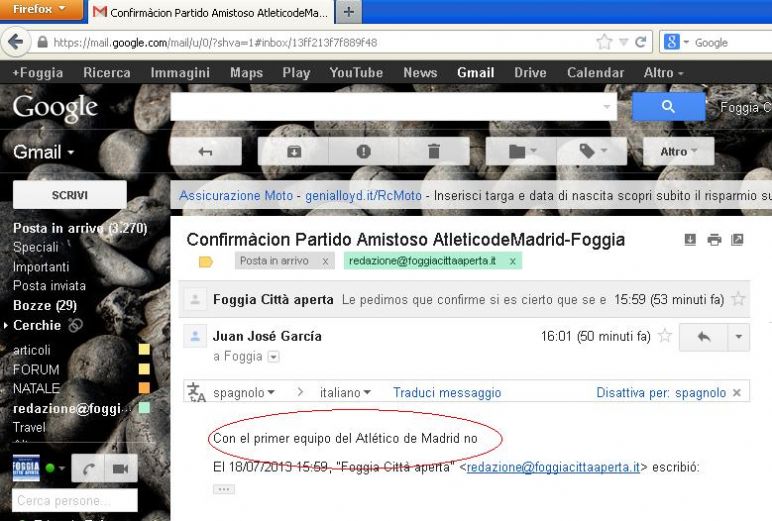Open a new browser tab
The width and height of the screenshot is (772, 521).
pos(349,12)
